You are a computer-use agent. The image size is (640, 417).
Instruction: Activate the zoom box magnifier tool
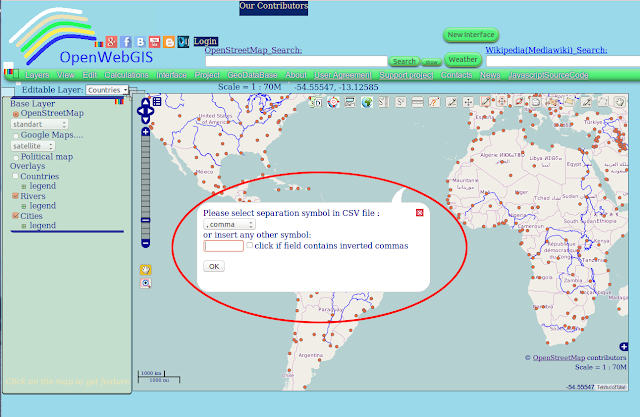coord(146,283)
